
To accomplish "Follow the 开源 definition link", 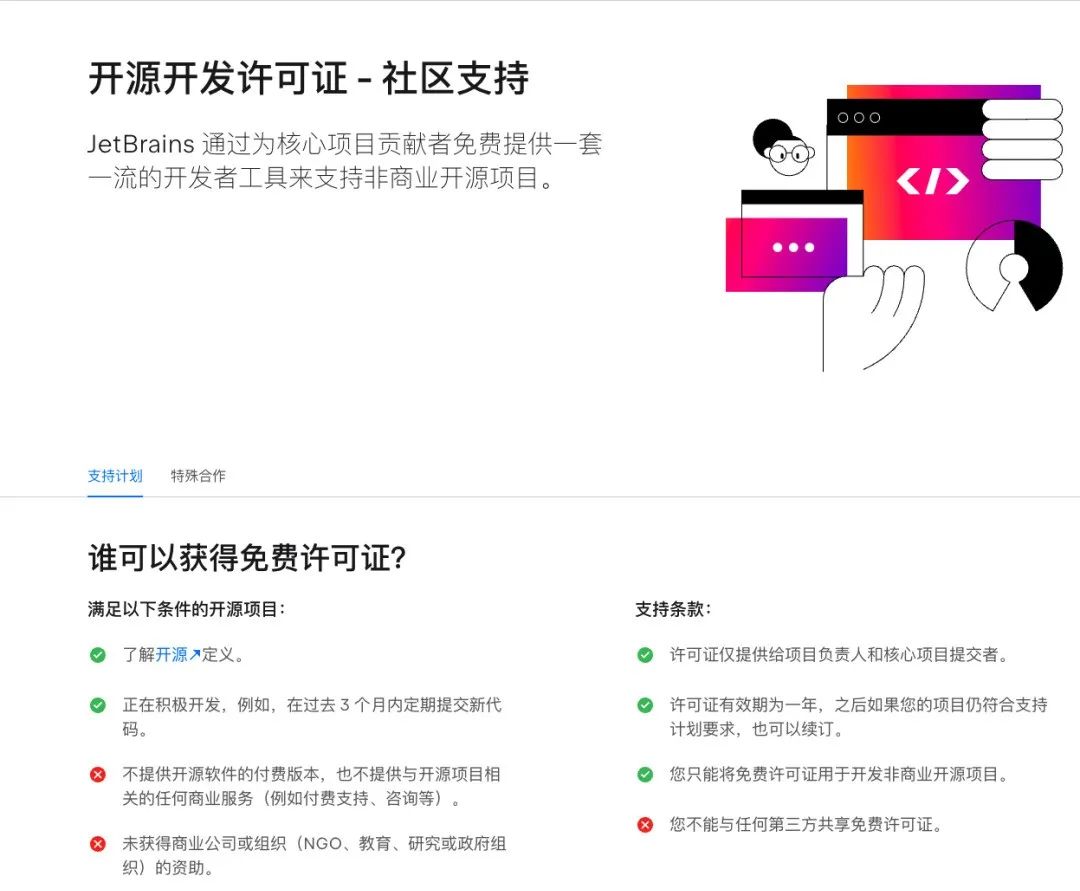I will coord(178,654).
